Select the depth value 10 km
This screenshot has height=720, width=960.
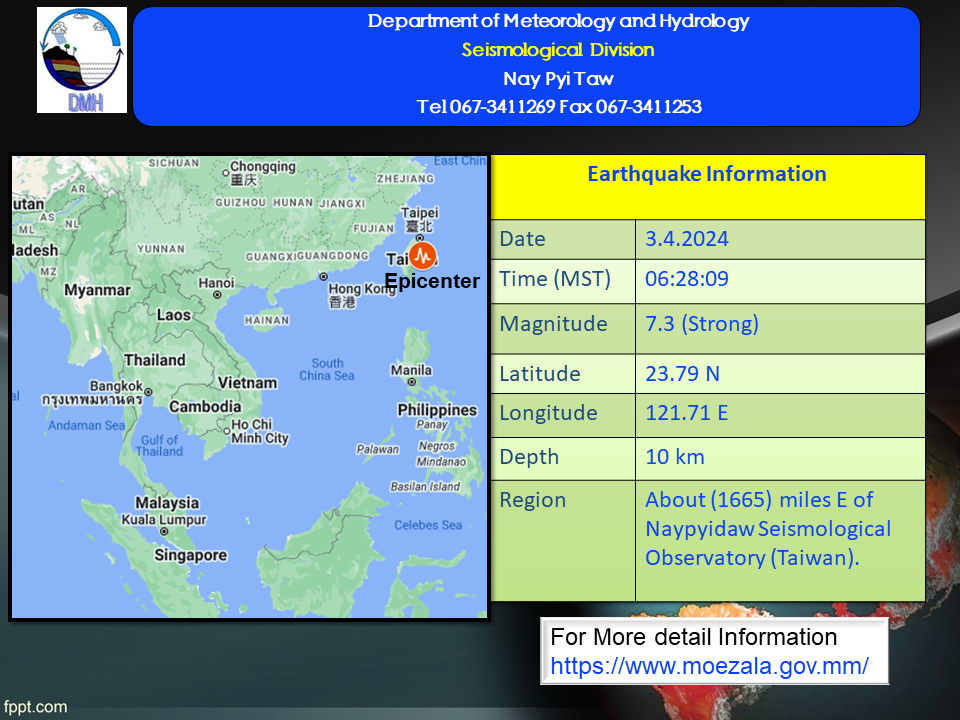click(x=675, y=457)
